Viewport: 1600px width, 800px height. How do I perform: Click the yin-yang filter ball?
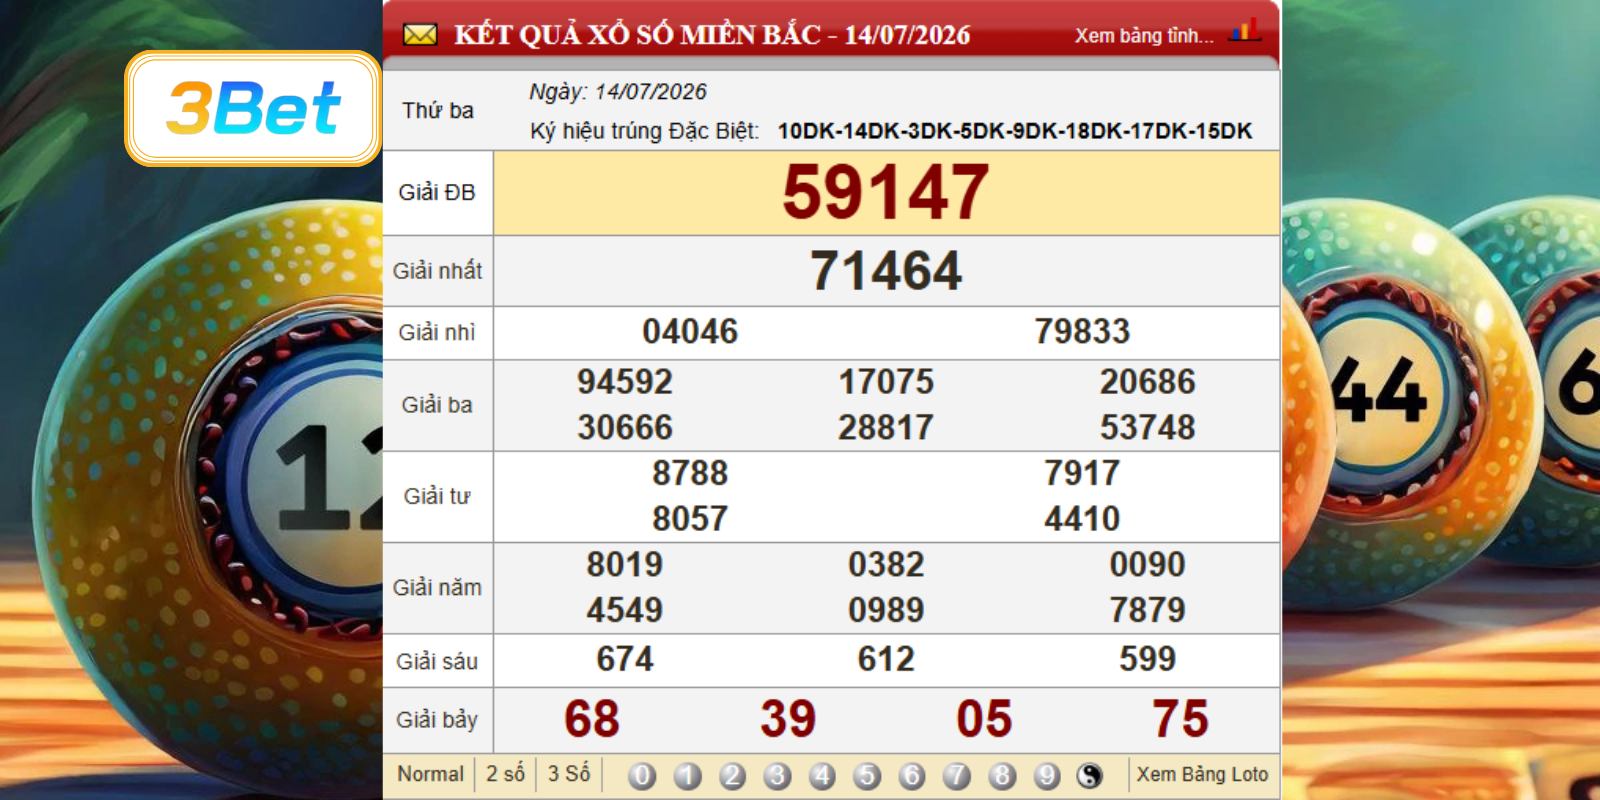[x=1090, y=775]
